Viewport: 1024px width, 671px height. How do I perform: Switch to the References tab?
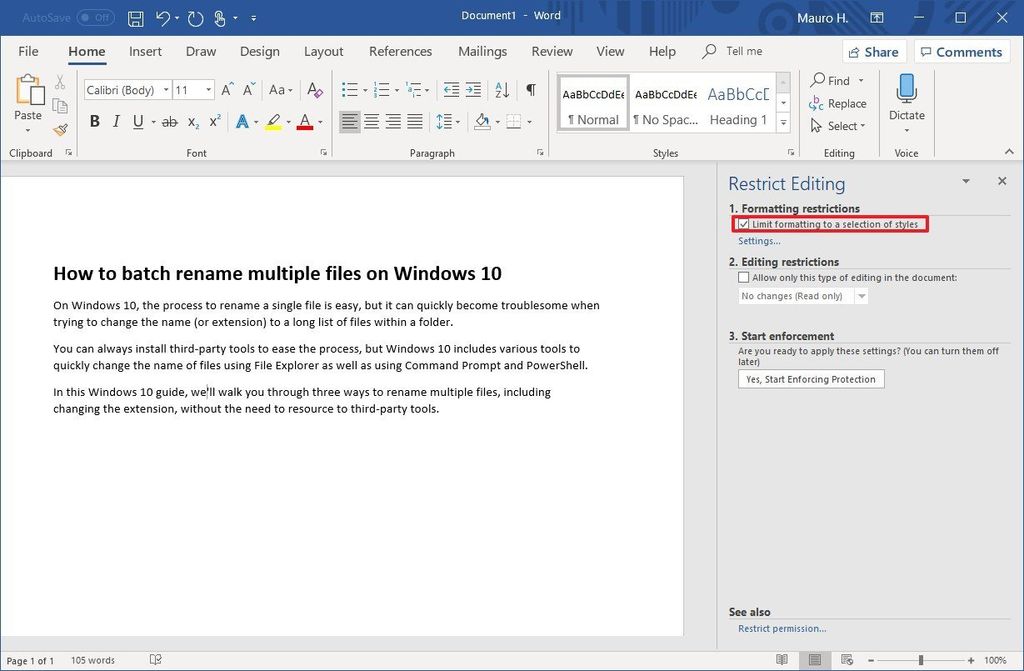coord(400,51)
